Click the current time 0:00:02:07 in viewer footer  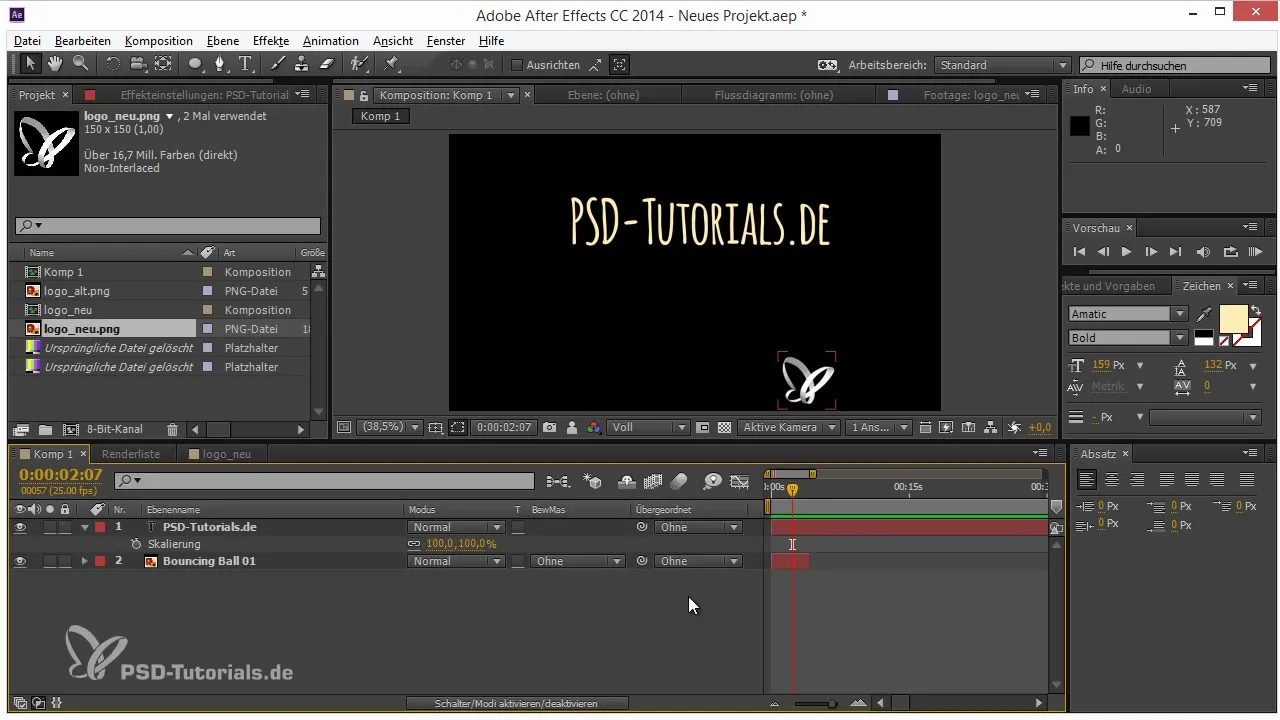503,427
